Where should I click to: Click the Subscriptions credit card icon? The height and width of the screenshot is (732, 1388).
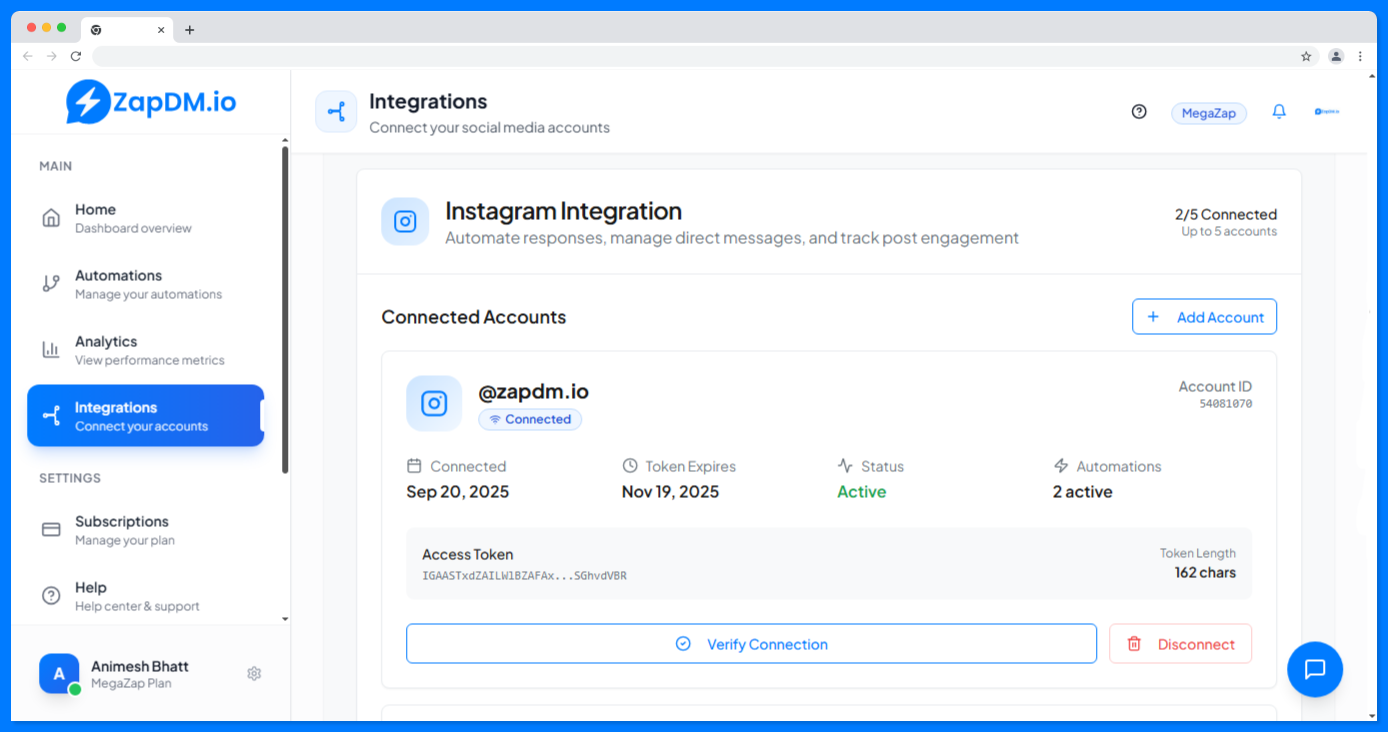click(51, 530)
